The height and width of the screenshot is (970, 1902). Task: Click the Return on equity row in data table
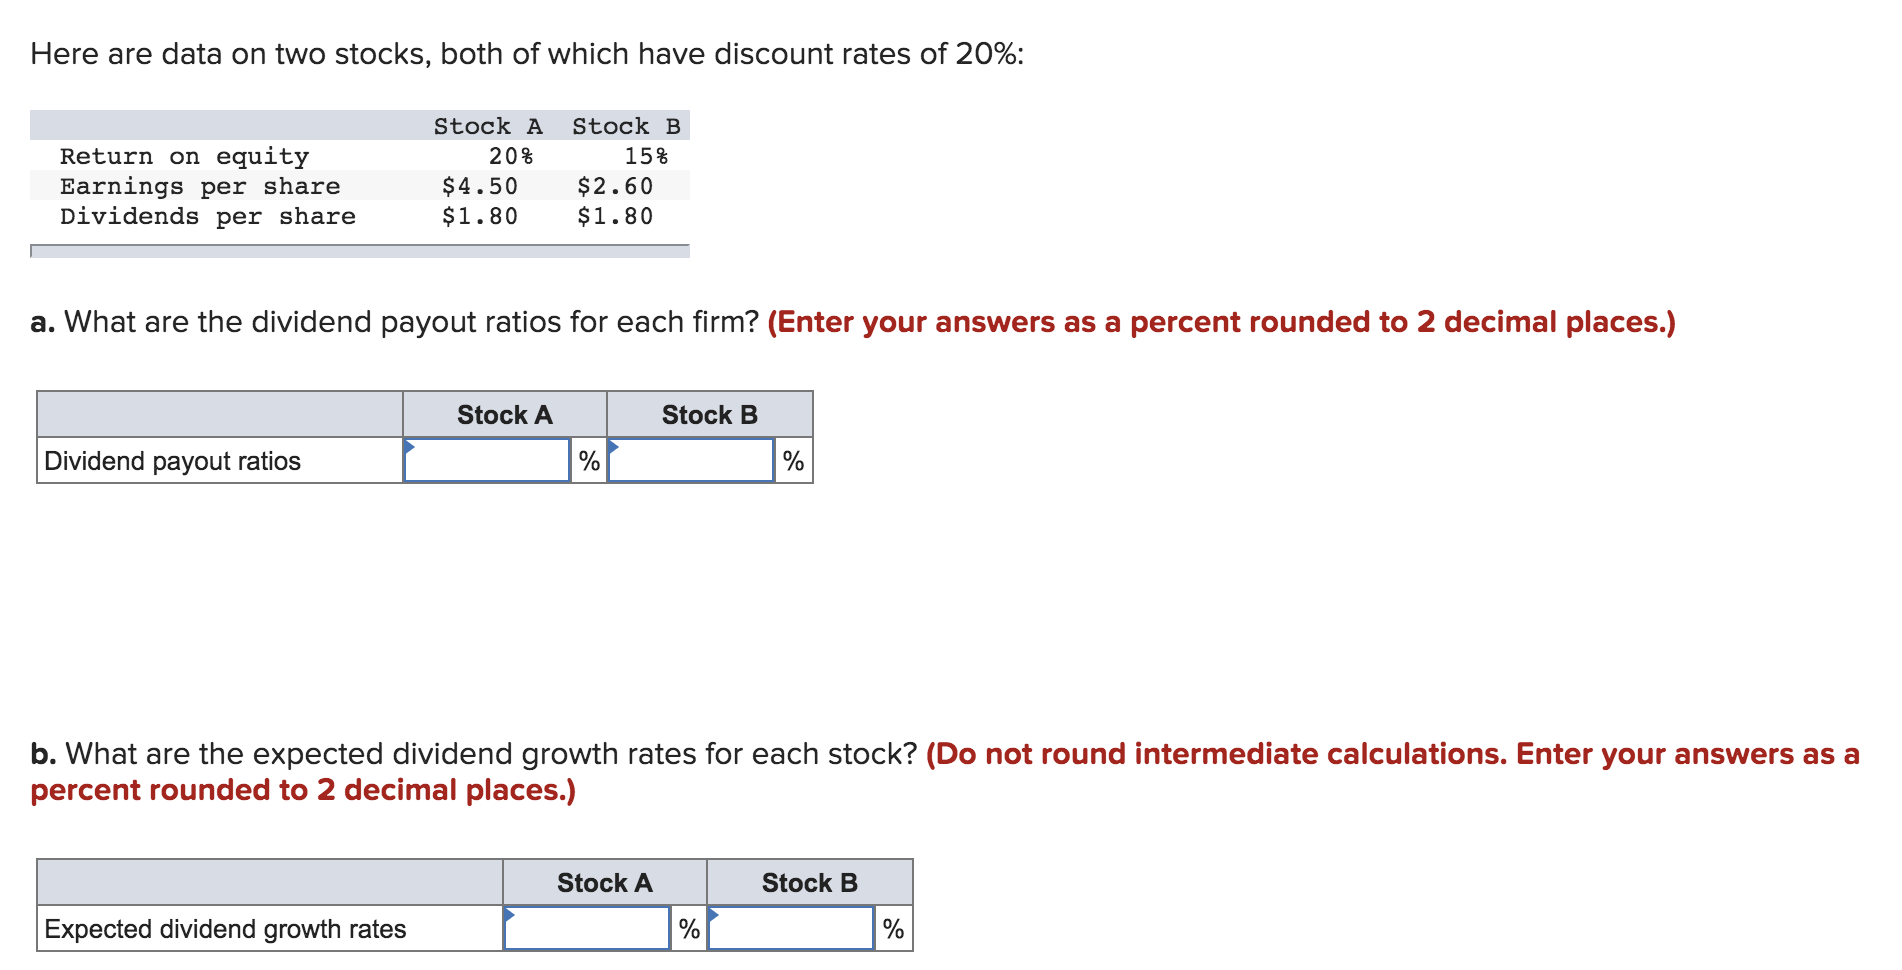click(x=185, y=155)
